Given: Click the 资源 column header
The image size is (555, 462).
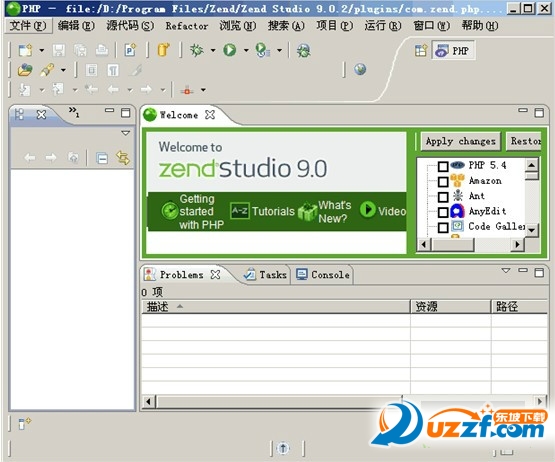Looking at the screenshot, I should click(x=451, y=307).
